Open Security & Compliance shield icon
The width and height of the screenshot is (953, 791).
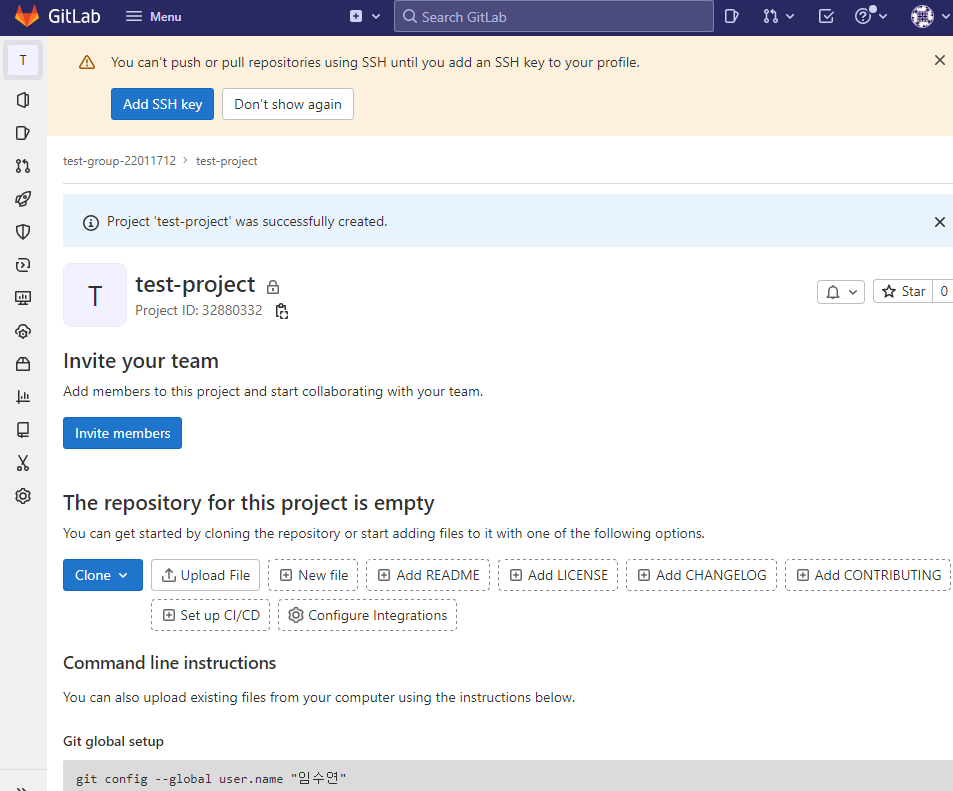[23, 232]
